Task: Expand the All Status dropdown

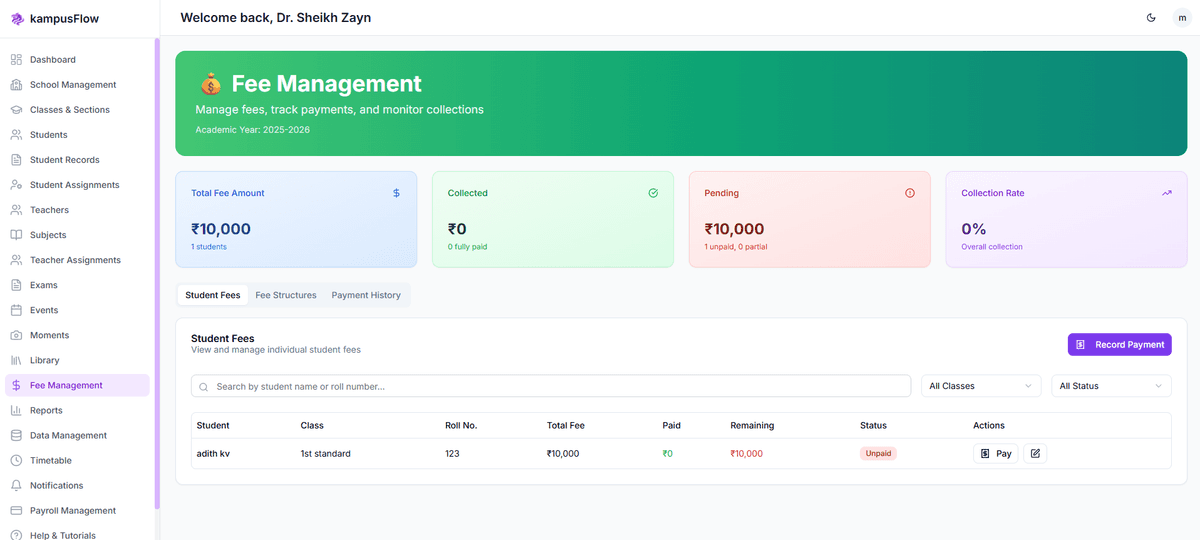Action: [x=1111, y=386]
